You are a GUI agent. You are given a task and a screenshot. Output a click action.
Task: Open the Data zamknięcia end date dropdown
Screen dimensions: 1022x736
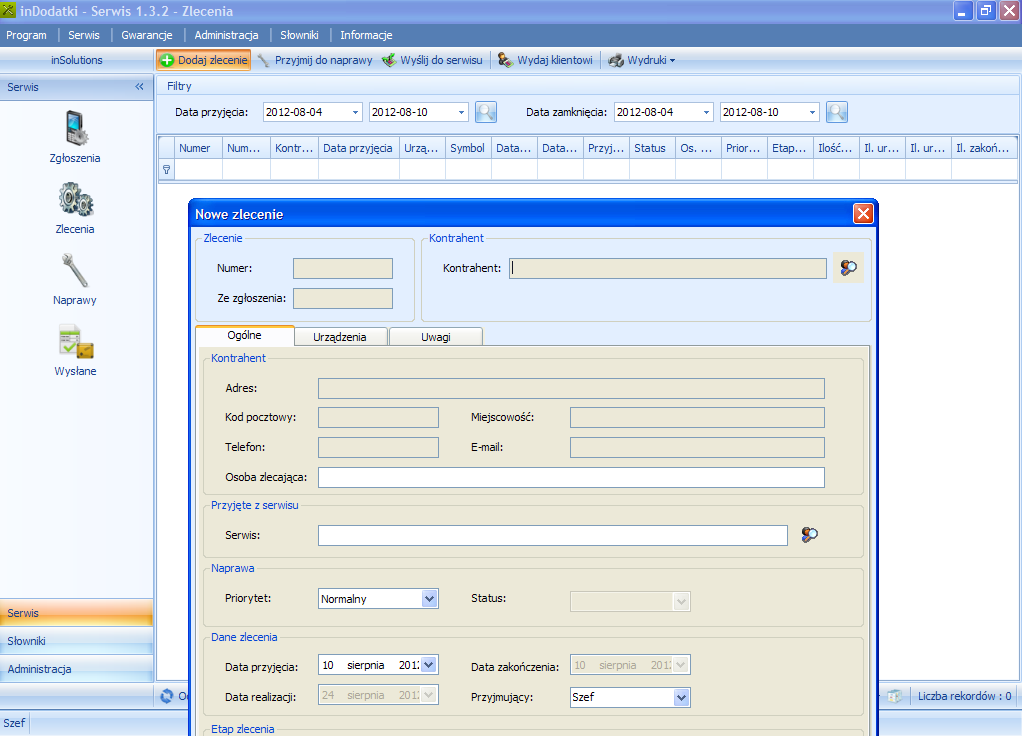tap(813, 112)
